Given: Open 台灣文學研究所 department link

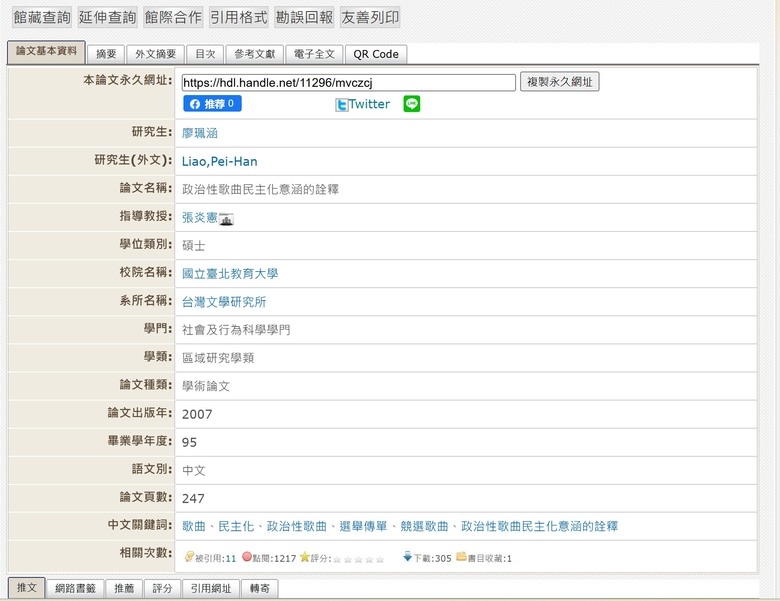Looking at the screenshot, I should coord(224,301).
